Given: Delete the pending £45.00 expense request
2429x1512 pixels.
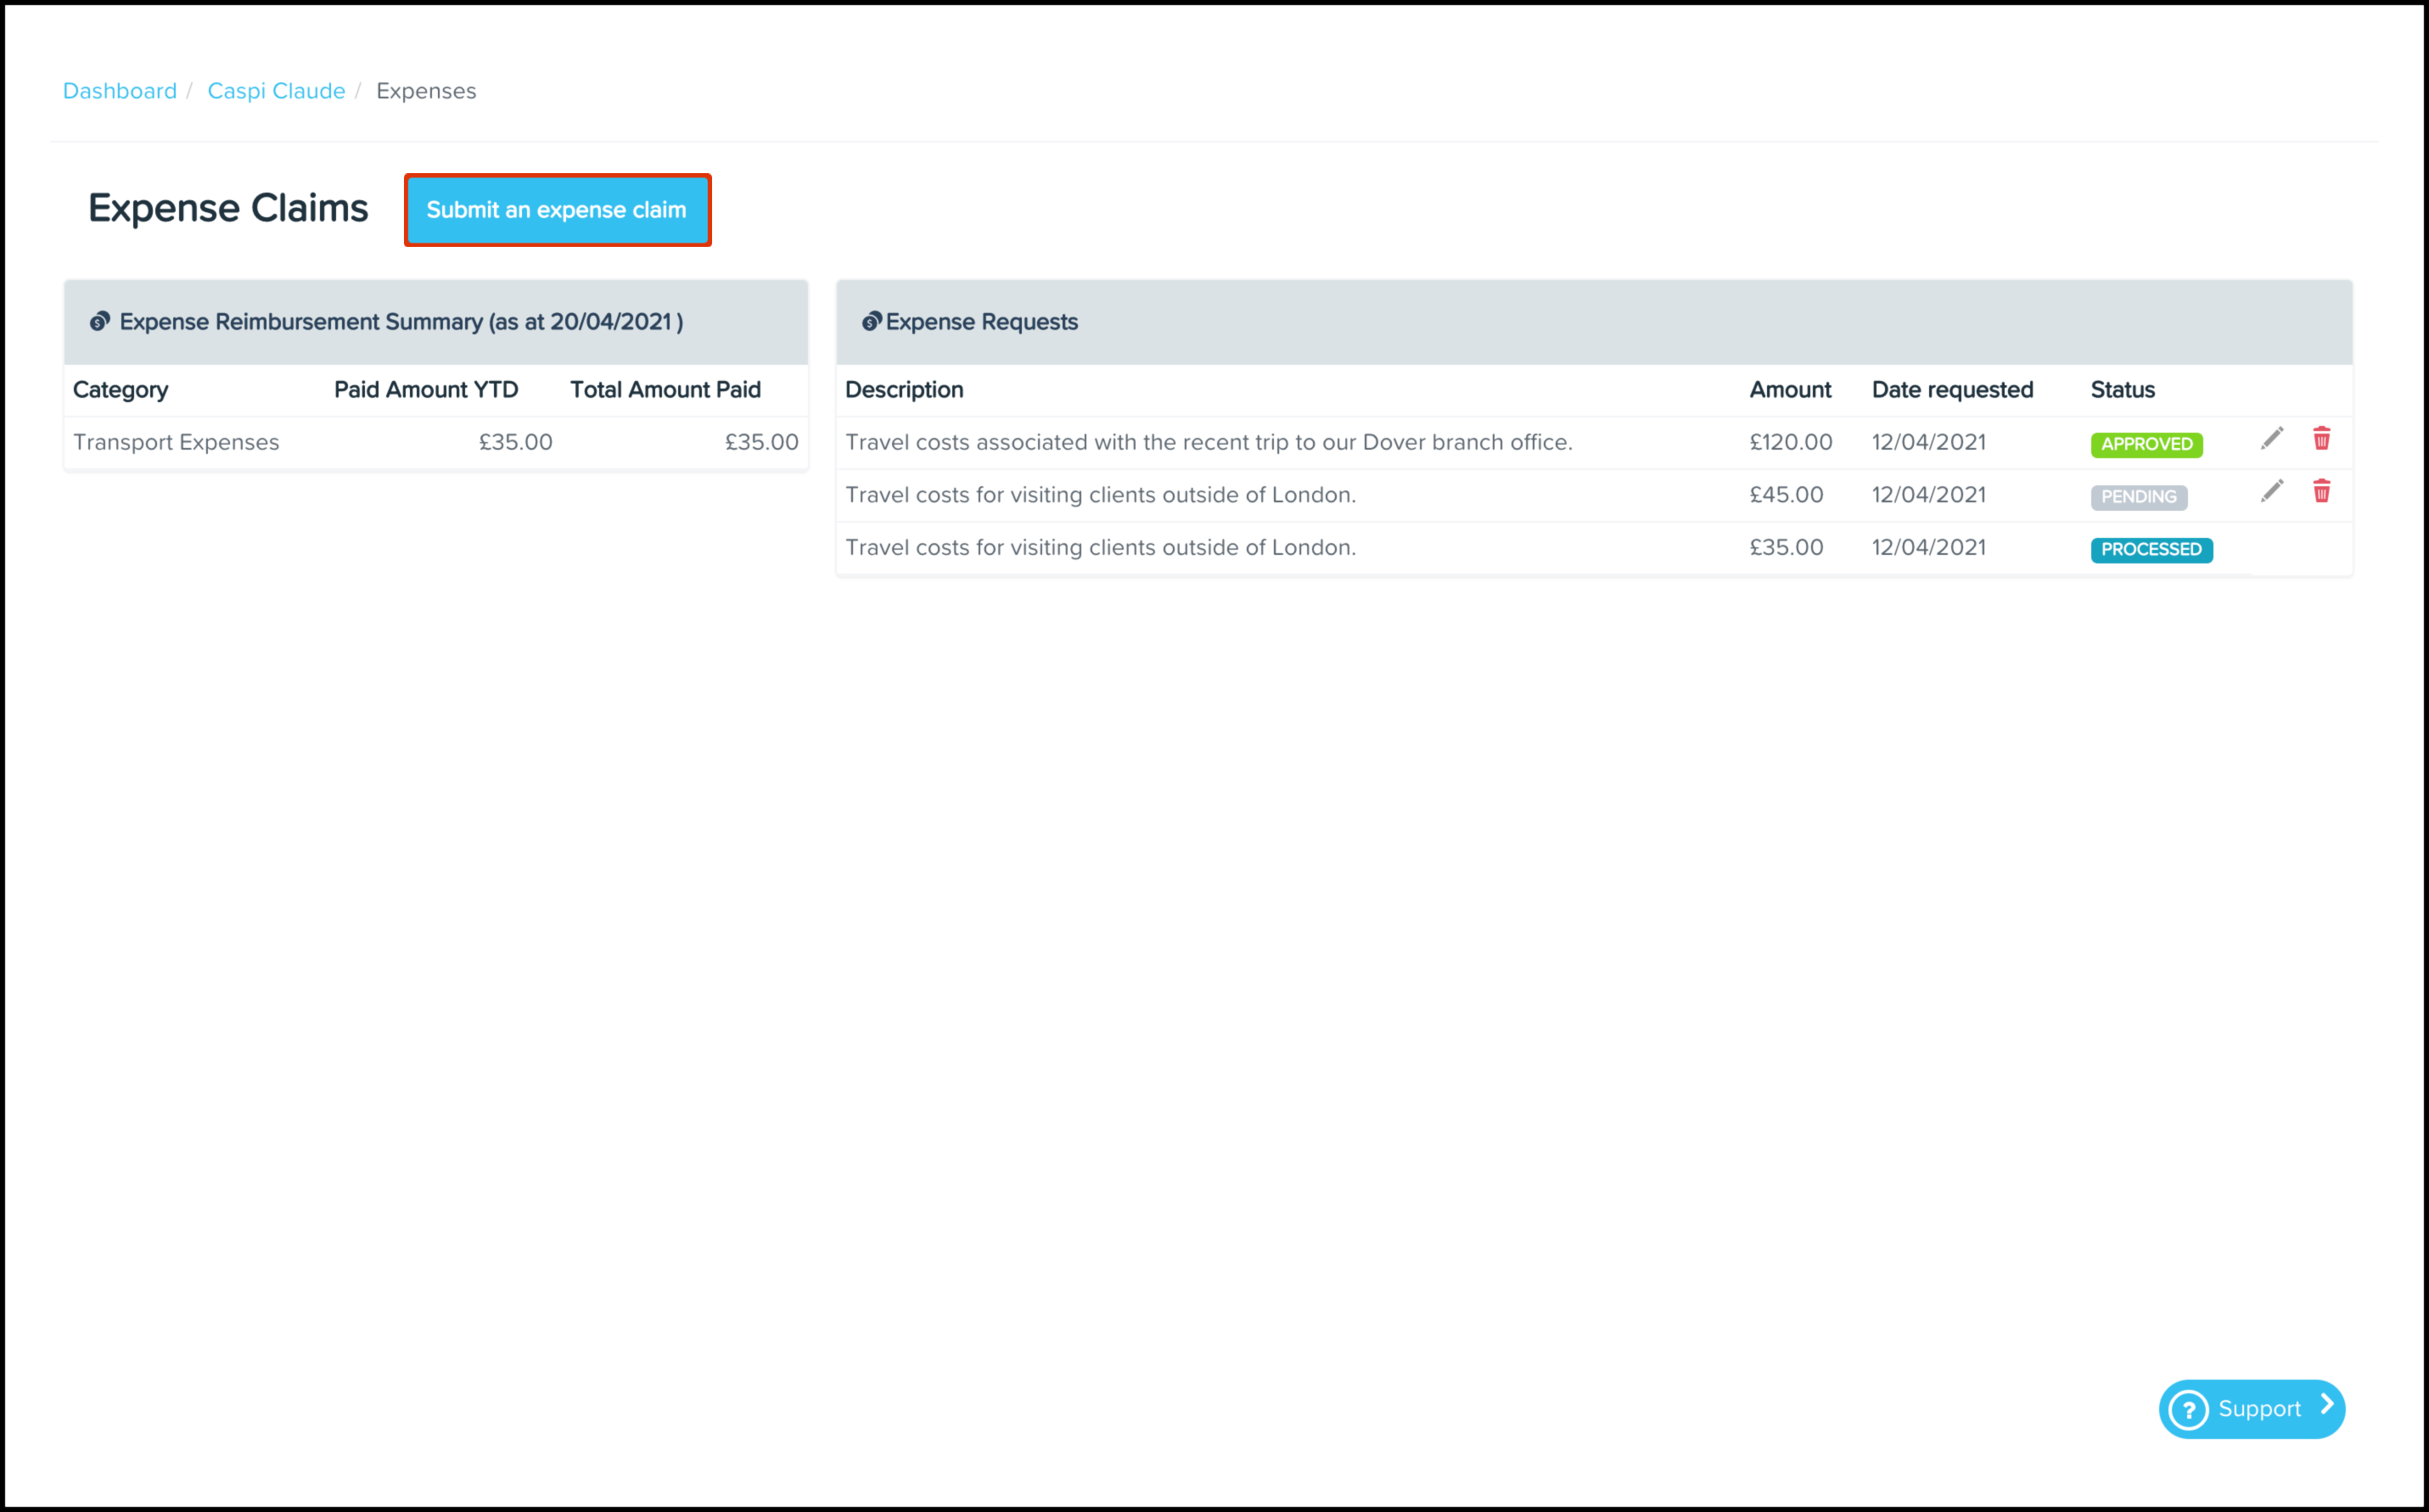Looking at the screenshot, I should [2321, 491].
